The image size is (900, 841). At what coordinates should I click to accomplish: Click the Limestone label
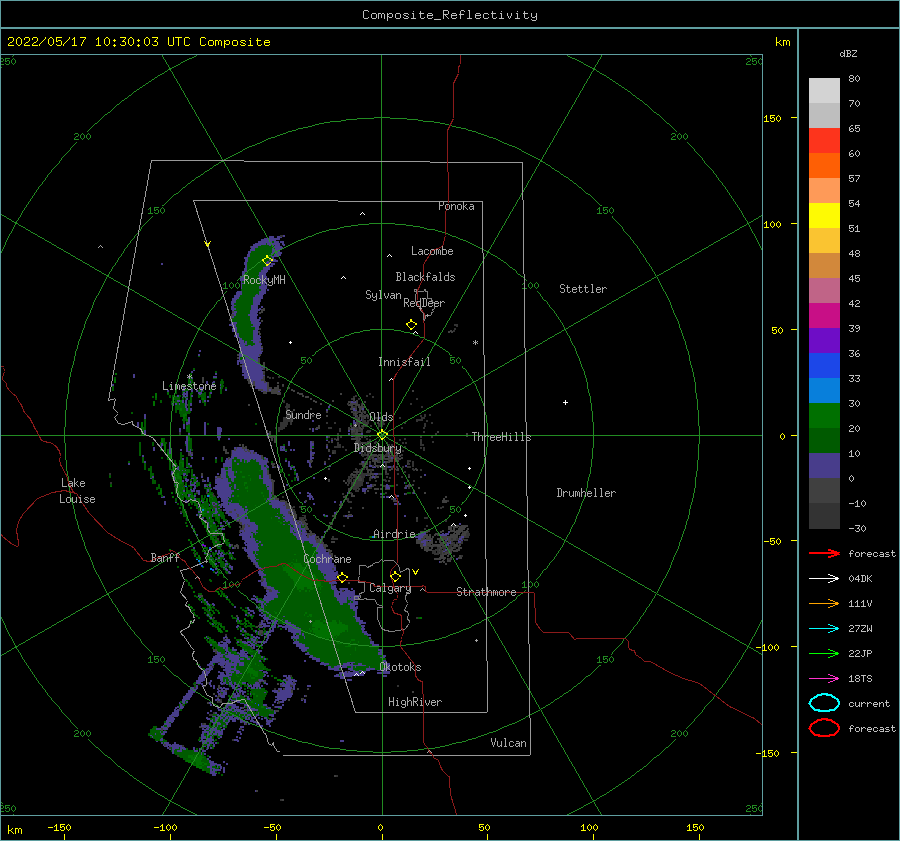189,386
